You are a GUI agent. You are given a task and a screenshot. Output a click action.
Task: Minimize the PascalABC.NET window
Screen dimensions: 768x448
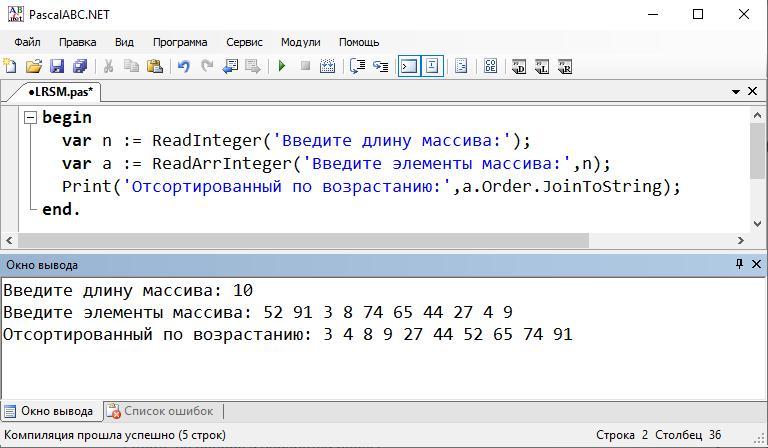(x=653, y=14)
